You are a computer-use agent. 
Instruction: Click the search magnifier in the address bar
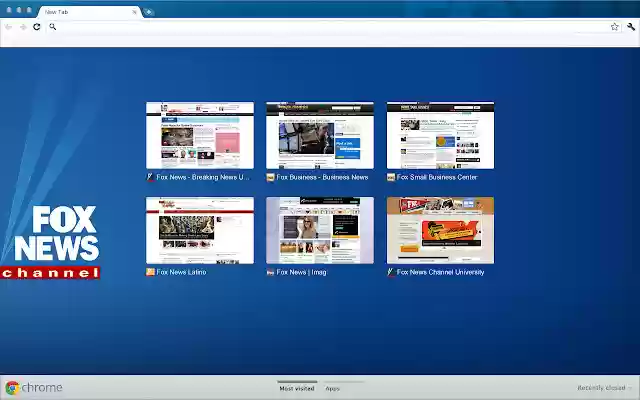click(53, 27)
